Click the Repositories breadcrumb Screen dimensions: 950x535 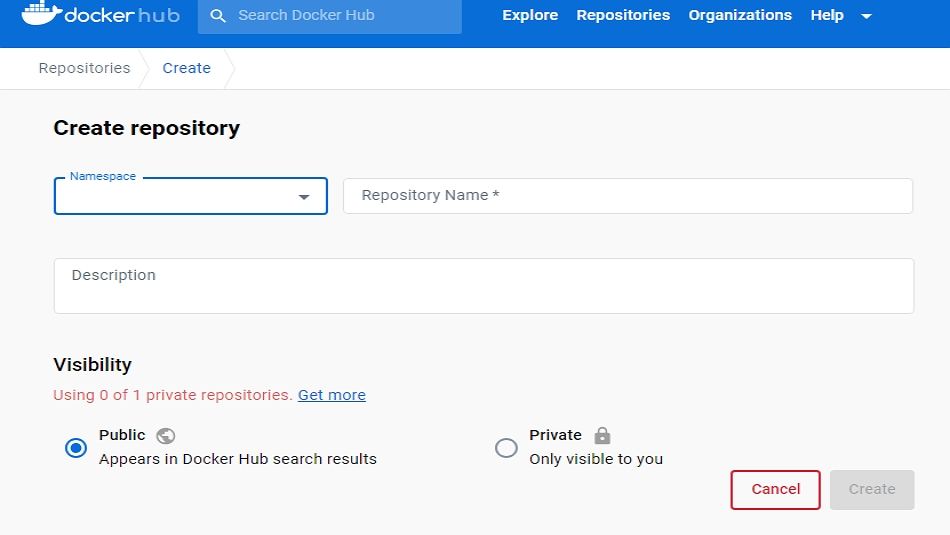pos(84,68)
